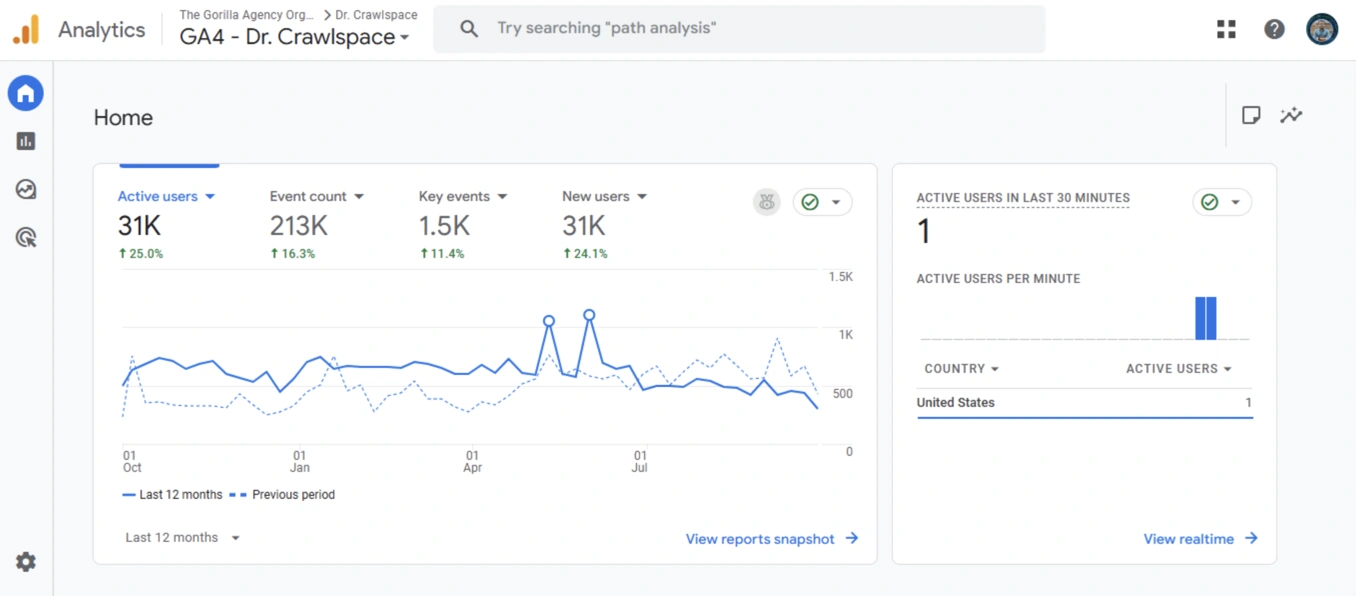This screenshot has width=1357, height=596.
Task: Click the active users per minute bars
Action: tap(1206, 319)
